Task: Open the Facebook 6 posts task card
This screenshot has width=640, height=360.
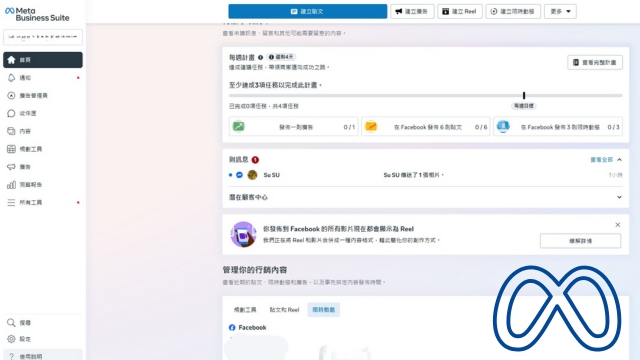Action: tap(426, 127)
